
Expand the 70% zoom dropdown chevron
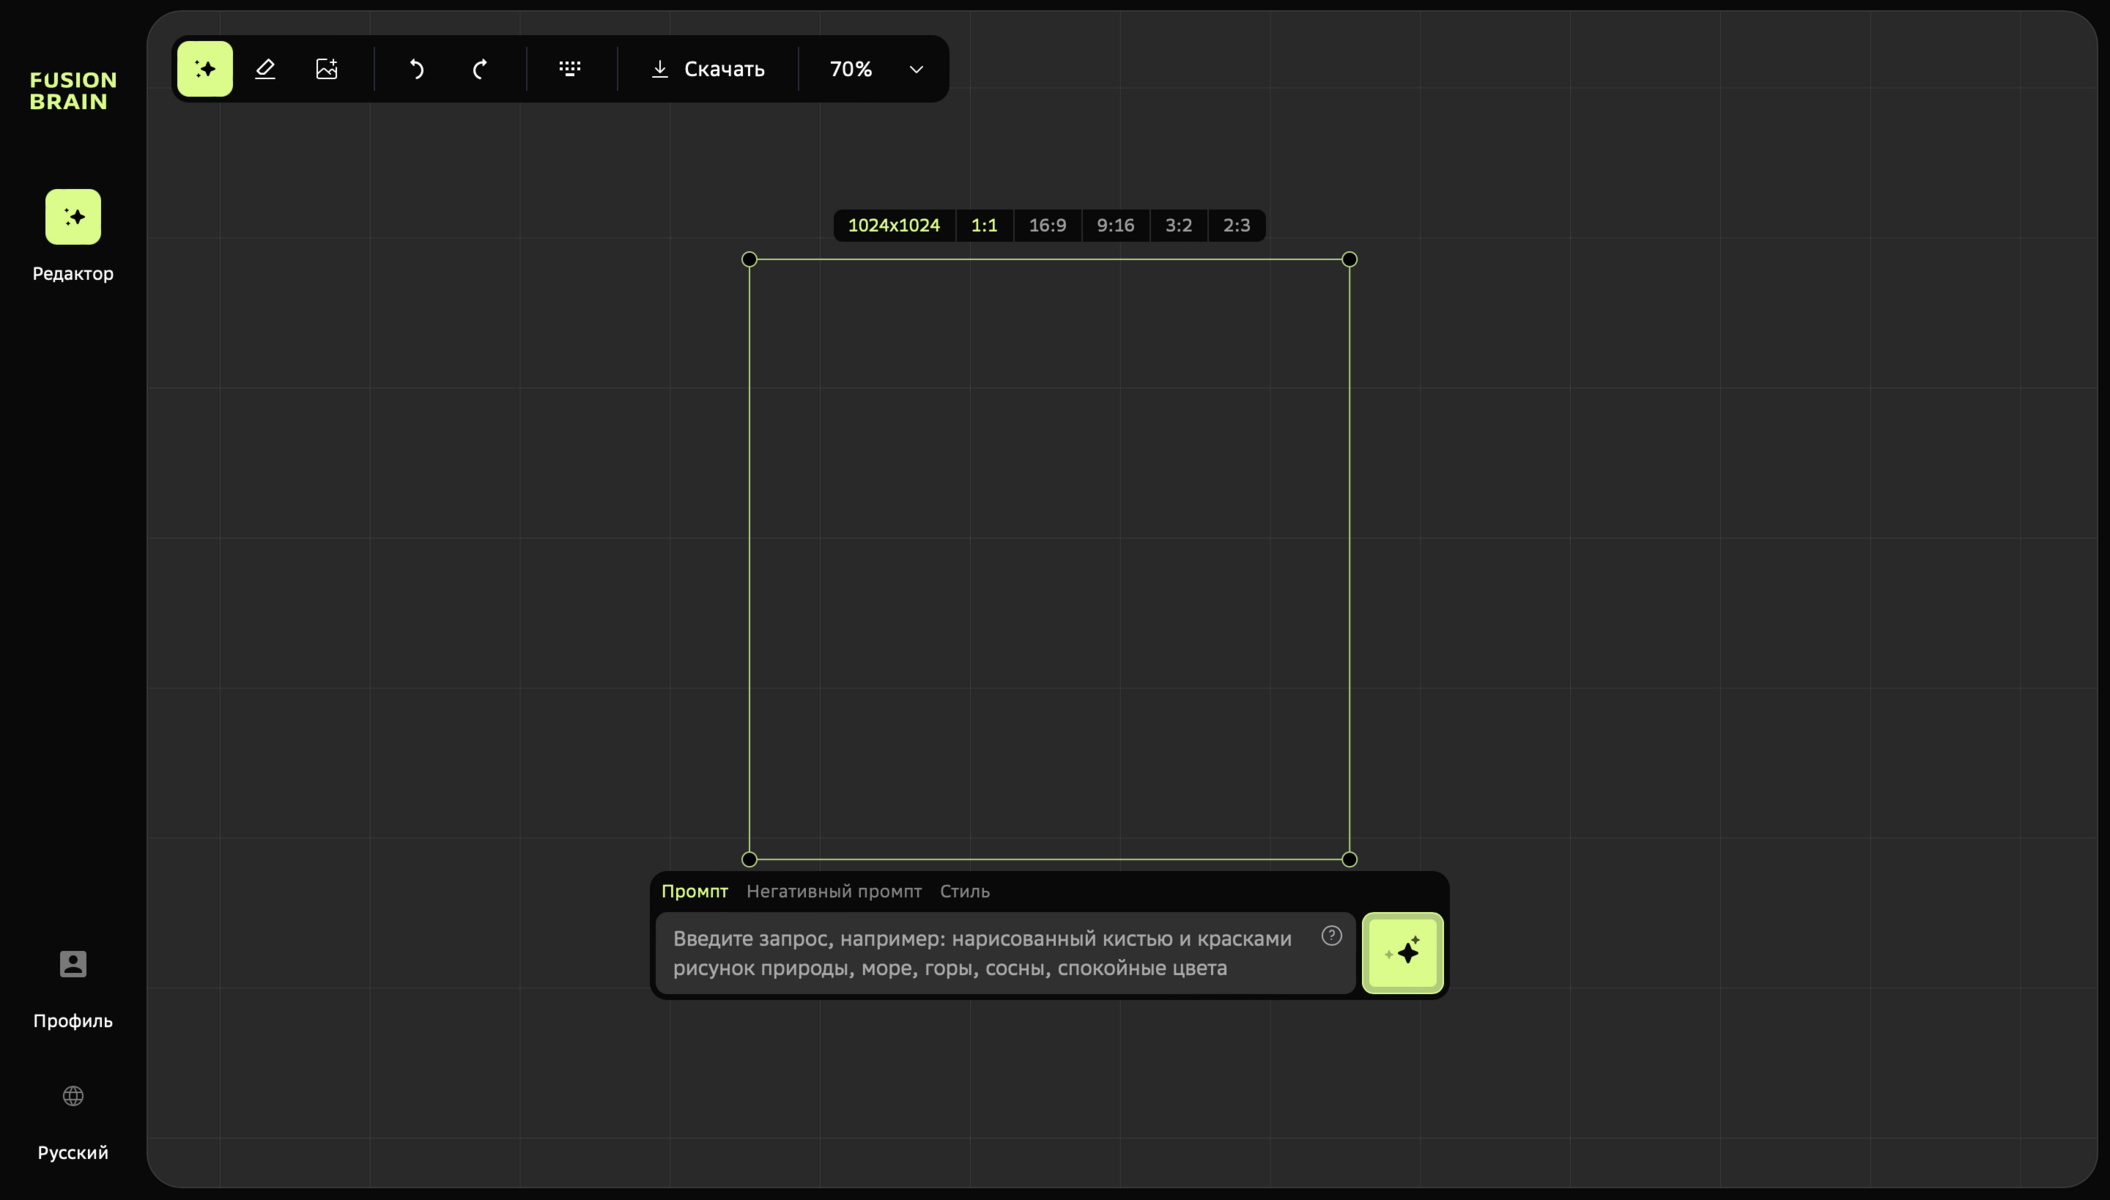(x=916, y=69)
